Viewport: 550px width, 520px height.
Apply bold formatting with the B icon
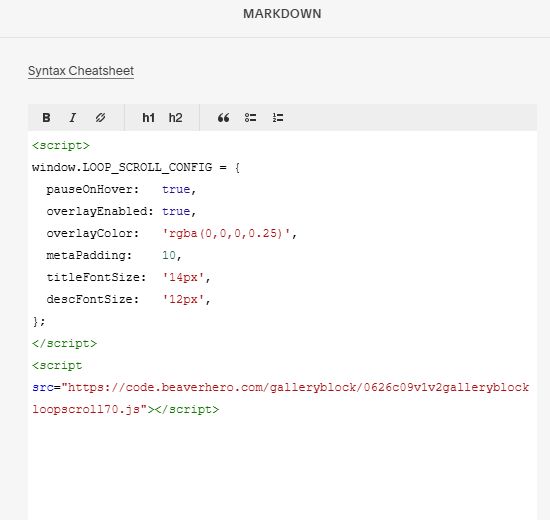click(x=46, y=118)
